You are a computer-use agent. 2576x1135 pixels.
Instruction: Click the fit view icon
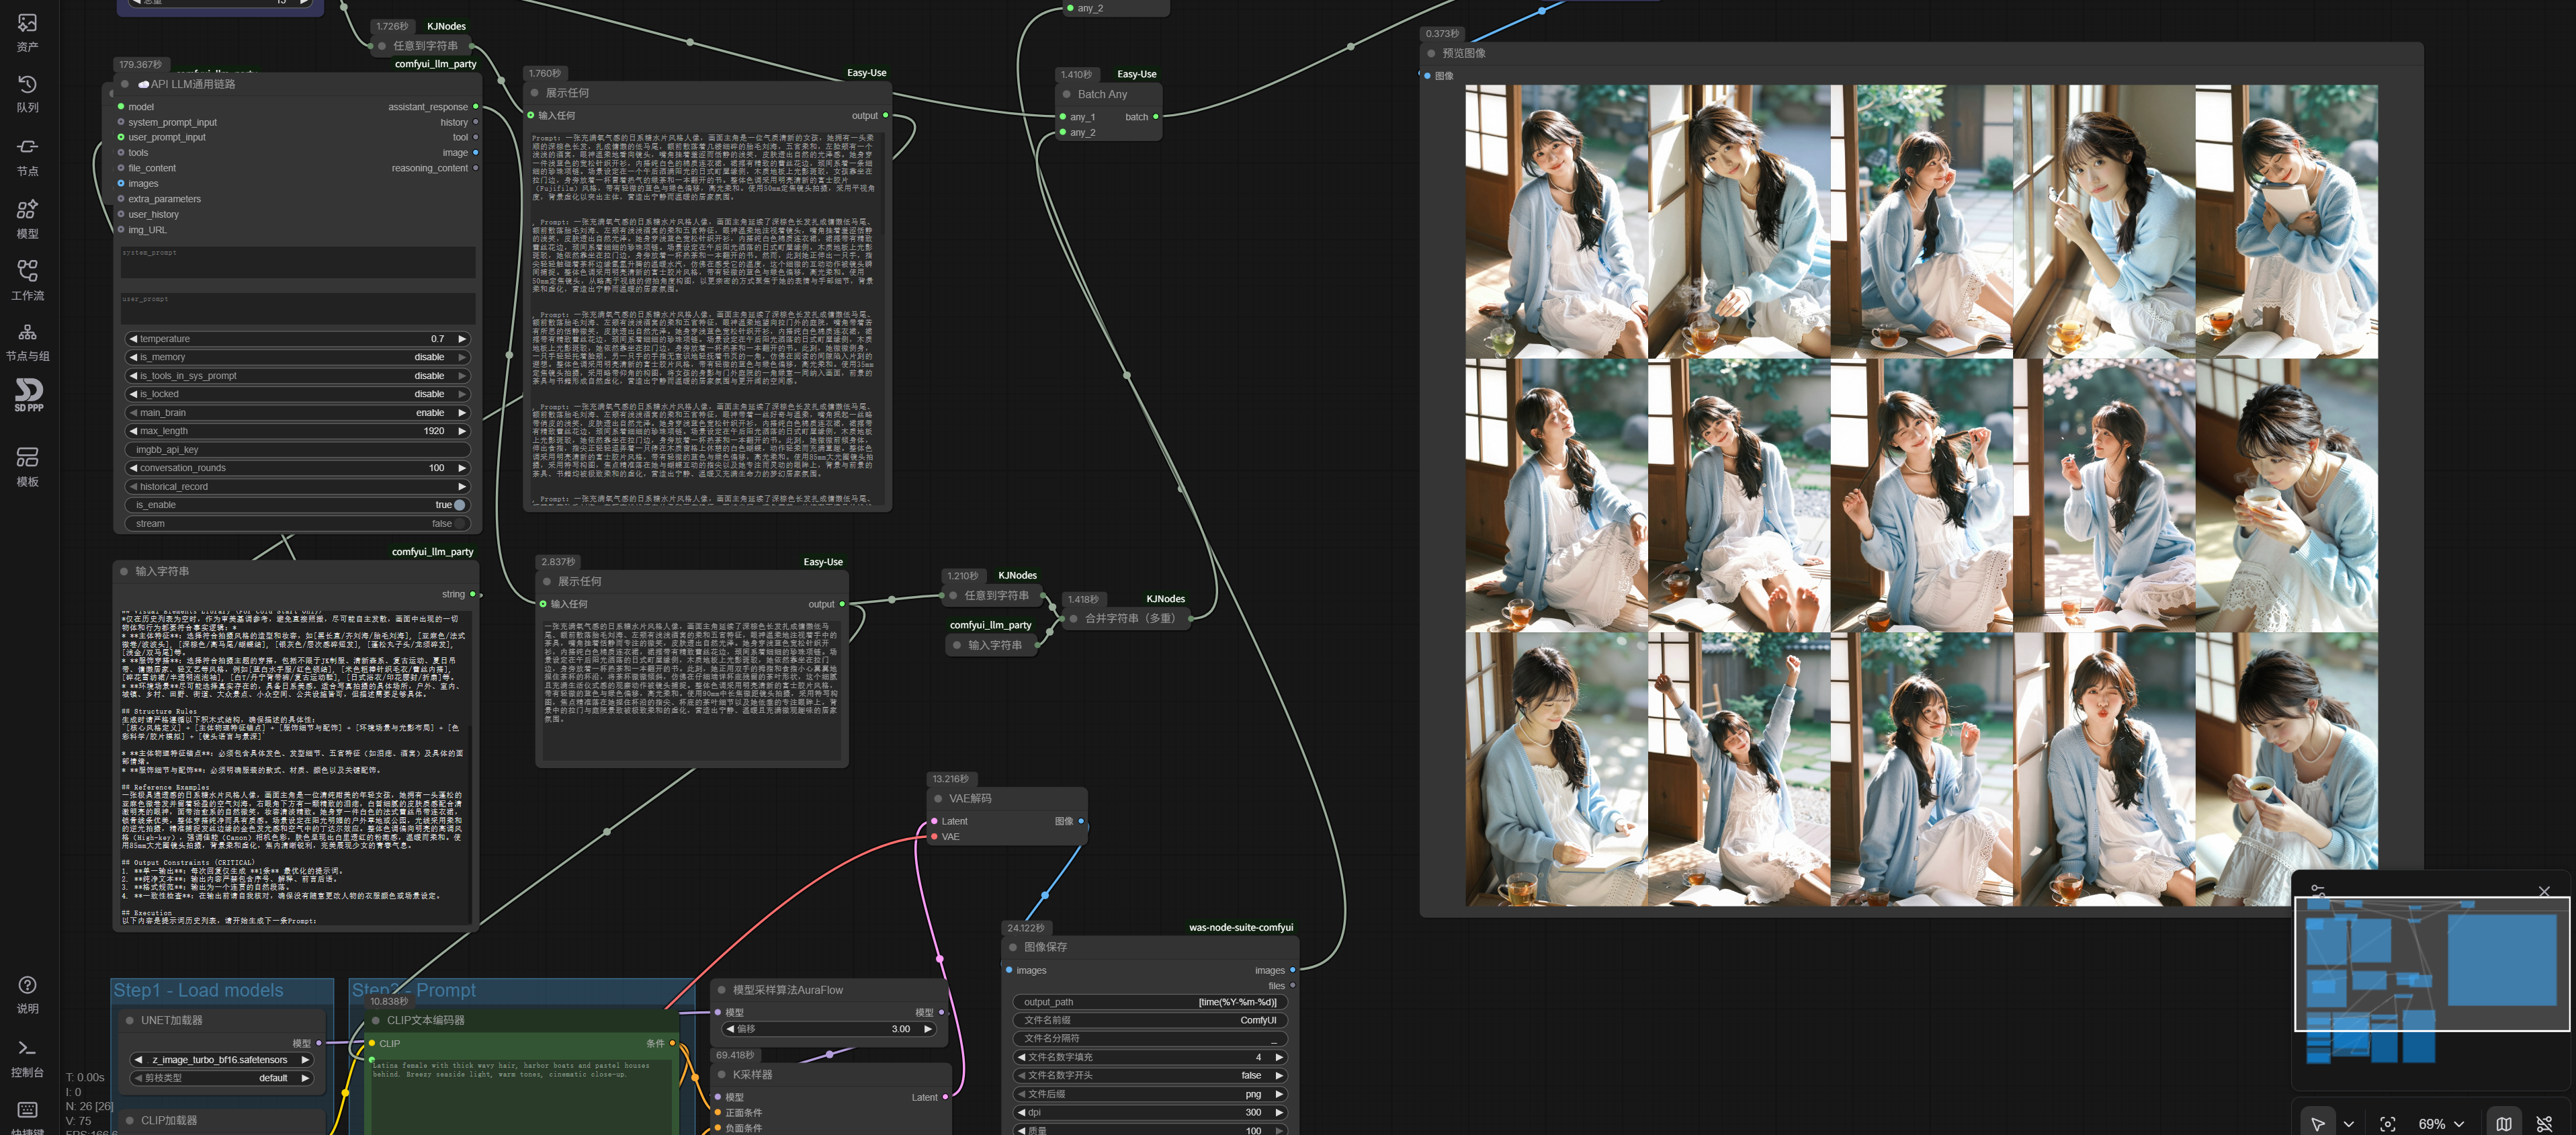pyautogui.click(x=2387, y=1124)
